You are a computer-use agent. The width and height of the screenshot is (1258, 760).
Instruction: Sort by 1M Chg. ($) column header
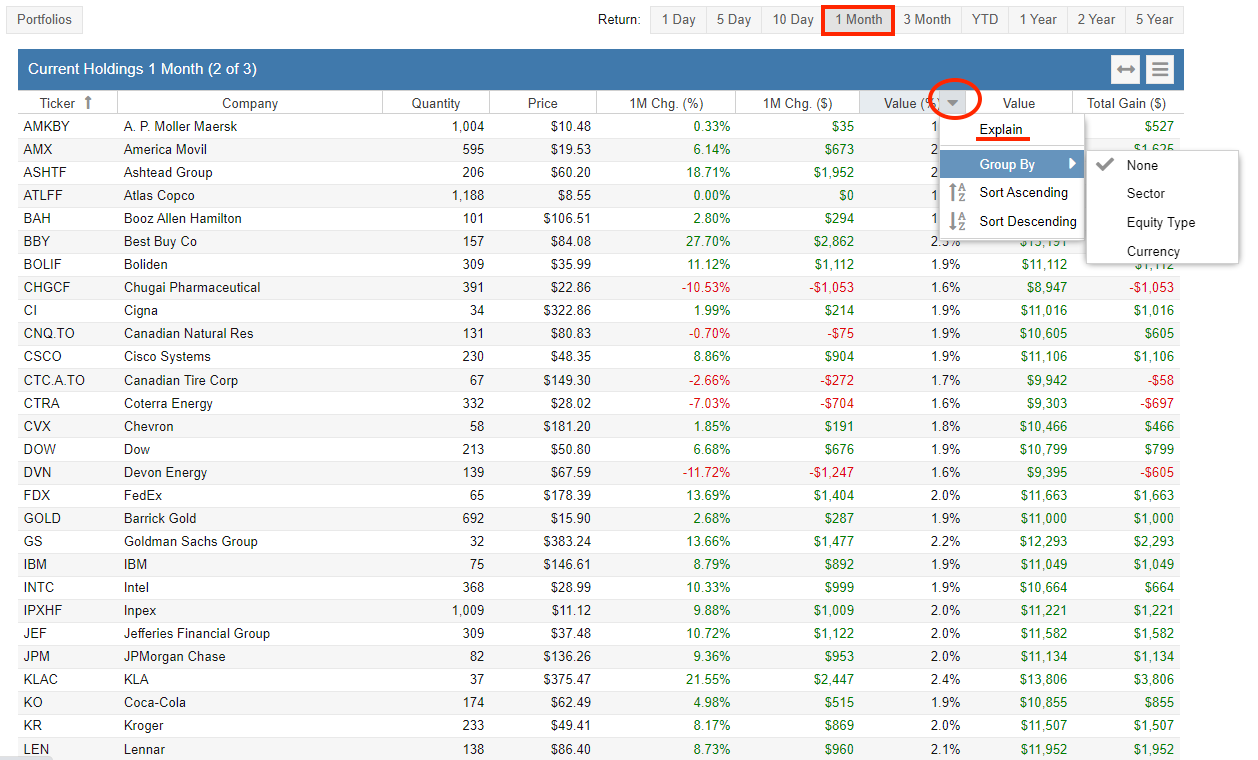pyautogui.click(x=797, y=103)
